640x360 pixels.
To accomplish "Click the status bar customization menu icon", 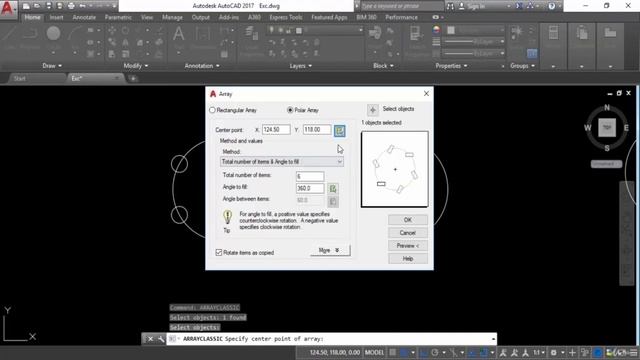I will click(634, 352).
